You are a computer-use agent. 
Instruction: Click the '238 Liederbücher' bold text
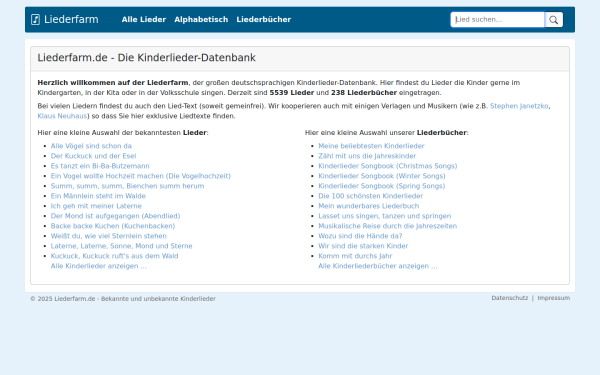point(364,93)
